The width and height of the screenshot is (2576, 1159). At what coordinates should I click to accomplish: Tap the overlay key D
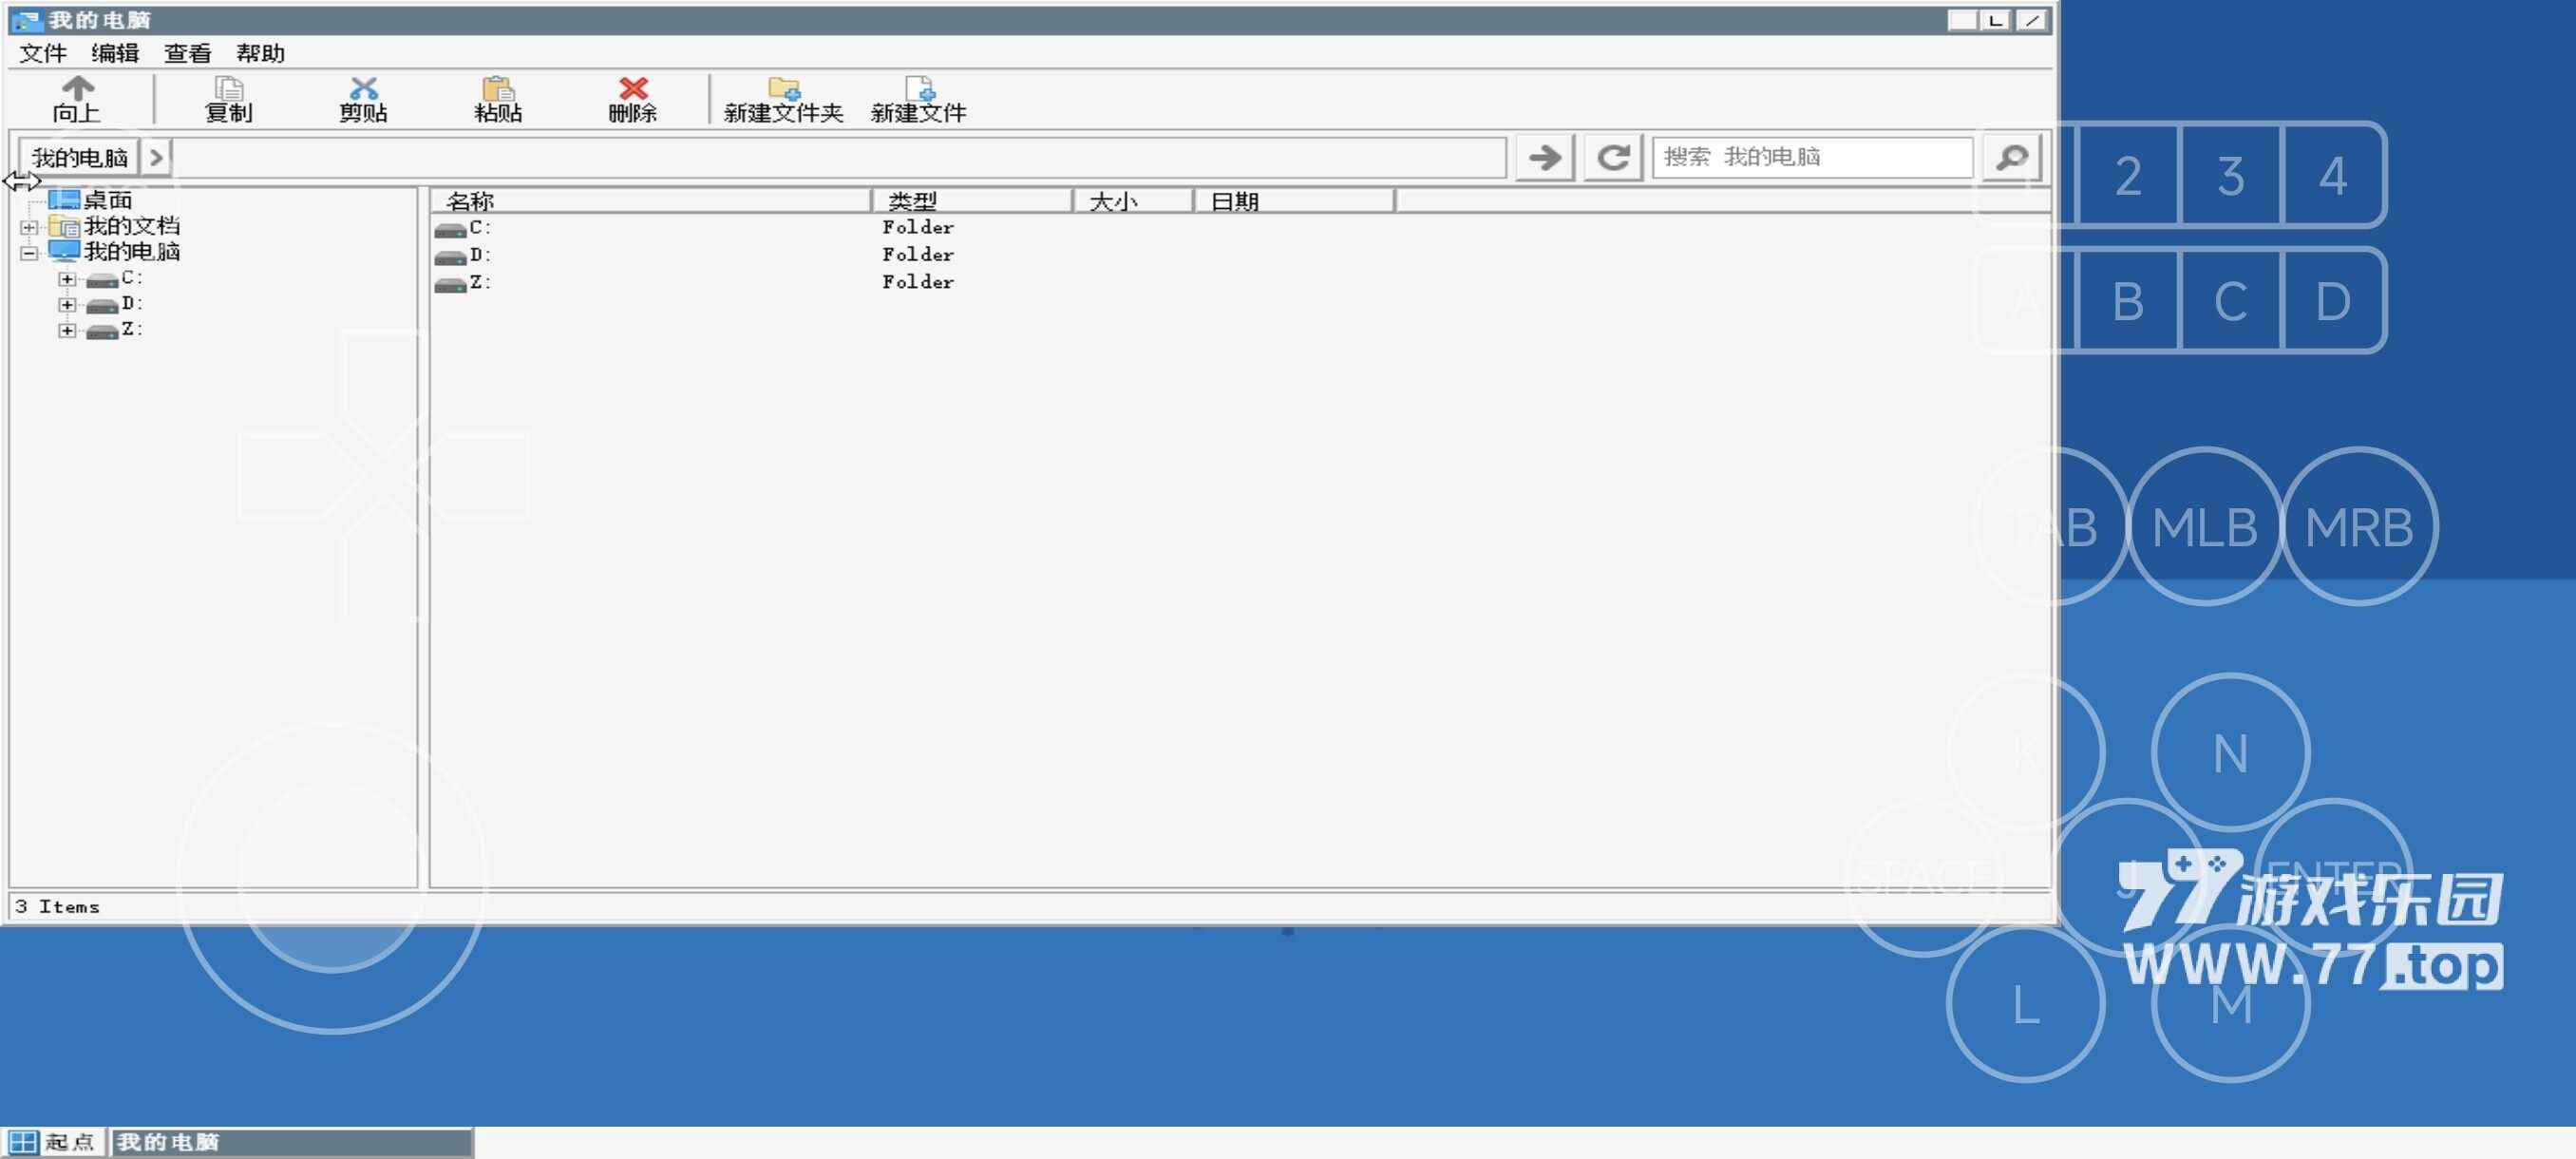[x=2334, y=301]
